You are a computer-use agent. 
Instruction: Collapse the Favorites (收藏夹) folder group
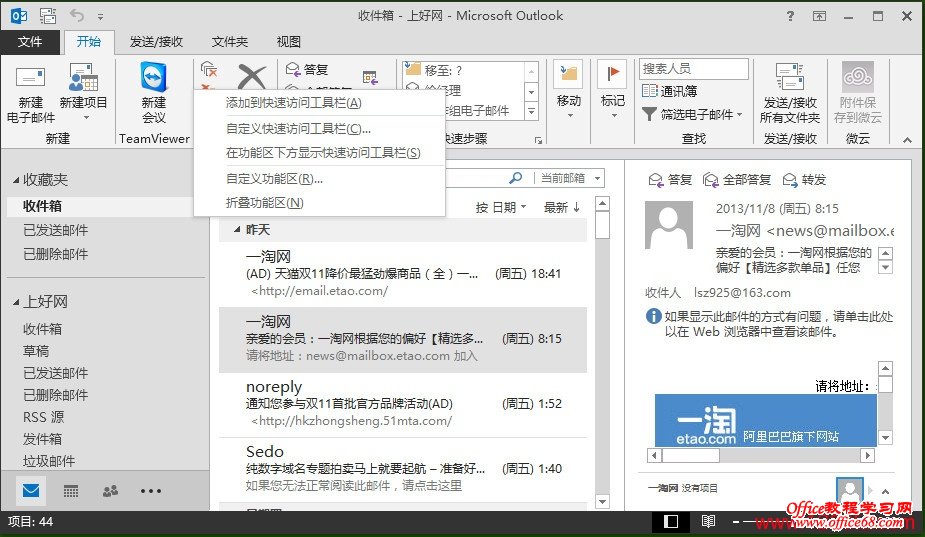click(16, 180)
